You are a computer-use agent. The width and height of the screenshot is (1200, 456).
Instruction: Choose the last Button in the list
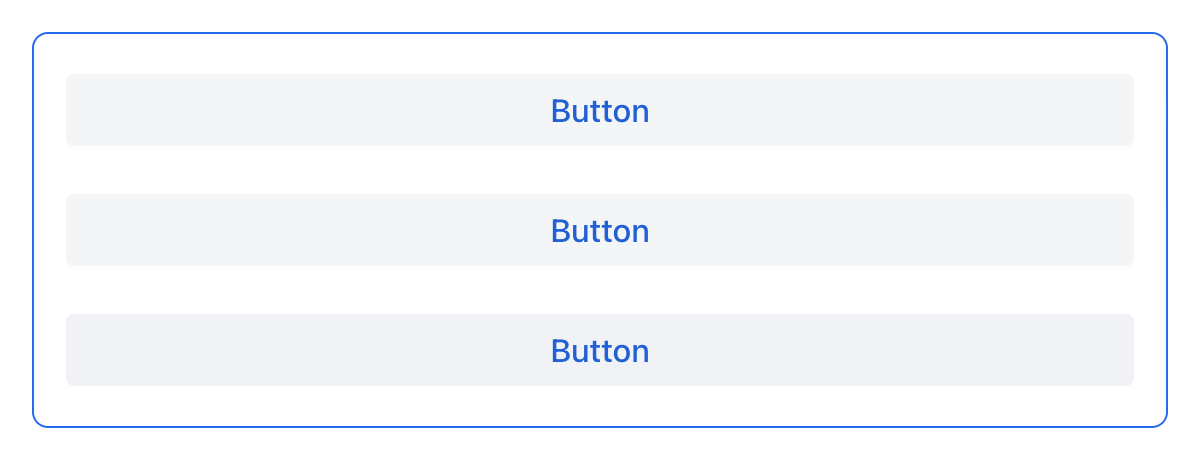point(600,350)
